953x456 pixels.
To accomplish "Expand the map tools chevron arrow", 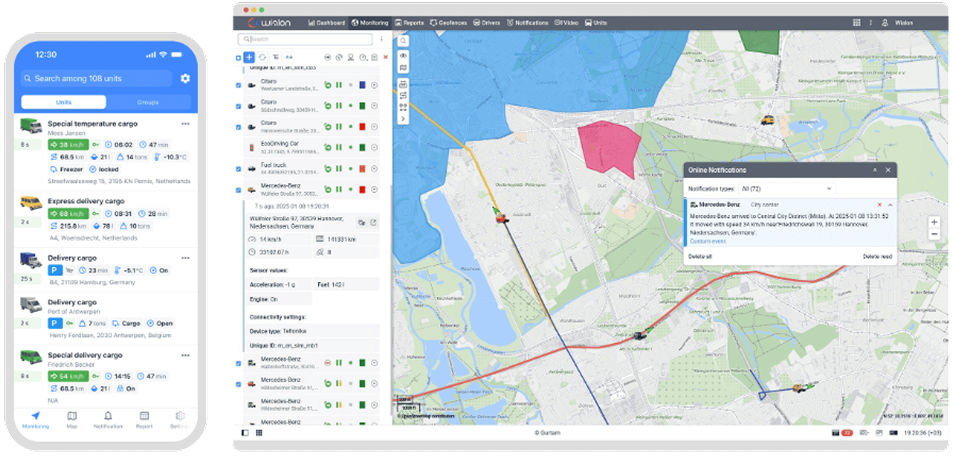I will pos(403,118).
